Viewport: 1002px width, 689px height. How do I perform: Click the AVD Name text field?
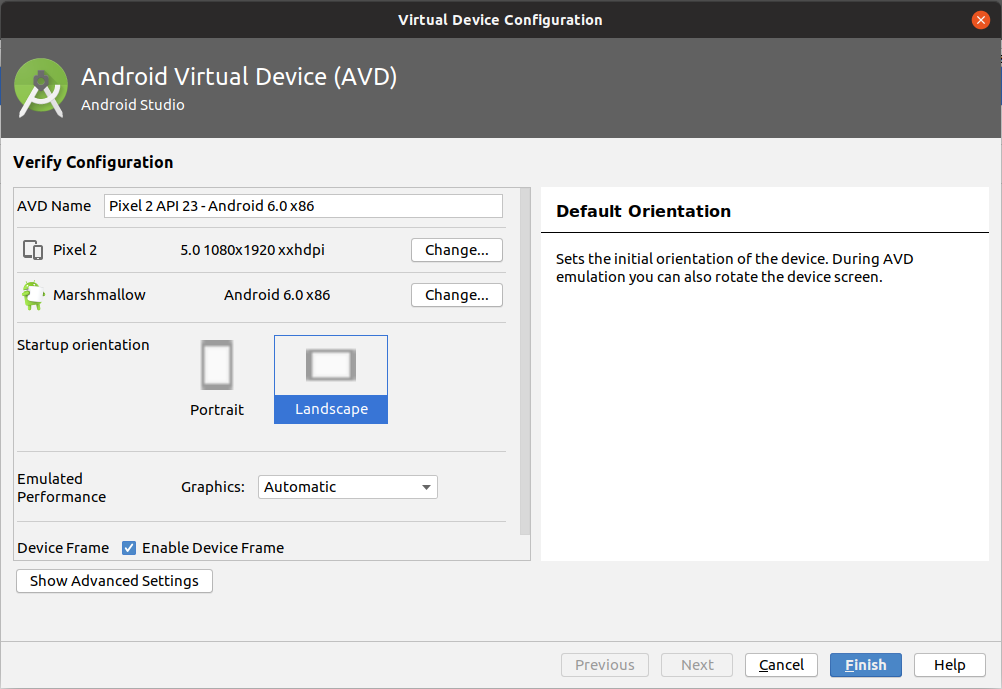[303, 206]
